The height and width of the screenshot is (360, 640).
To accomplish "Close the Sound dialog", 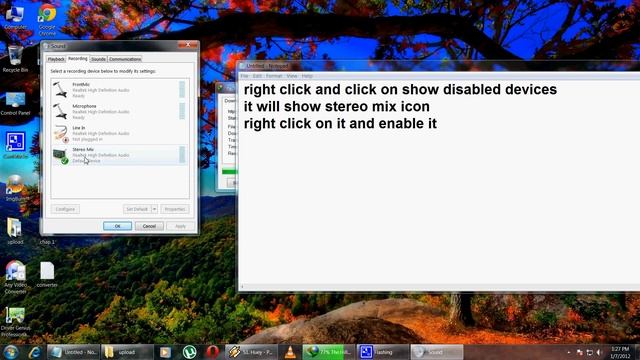I will [188, 44].
